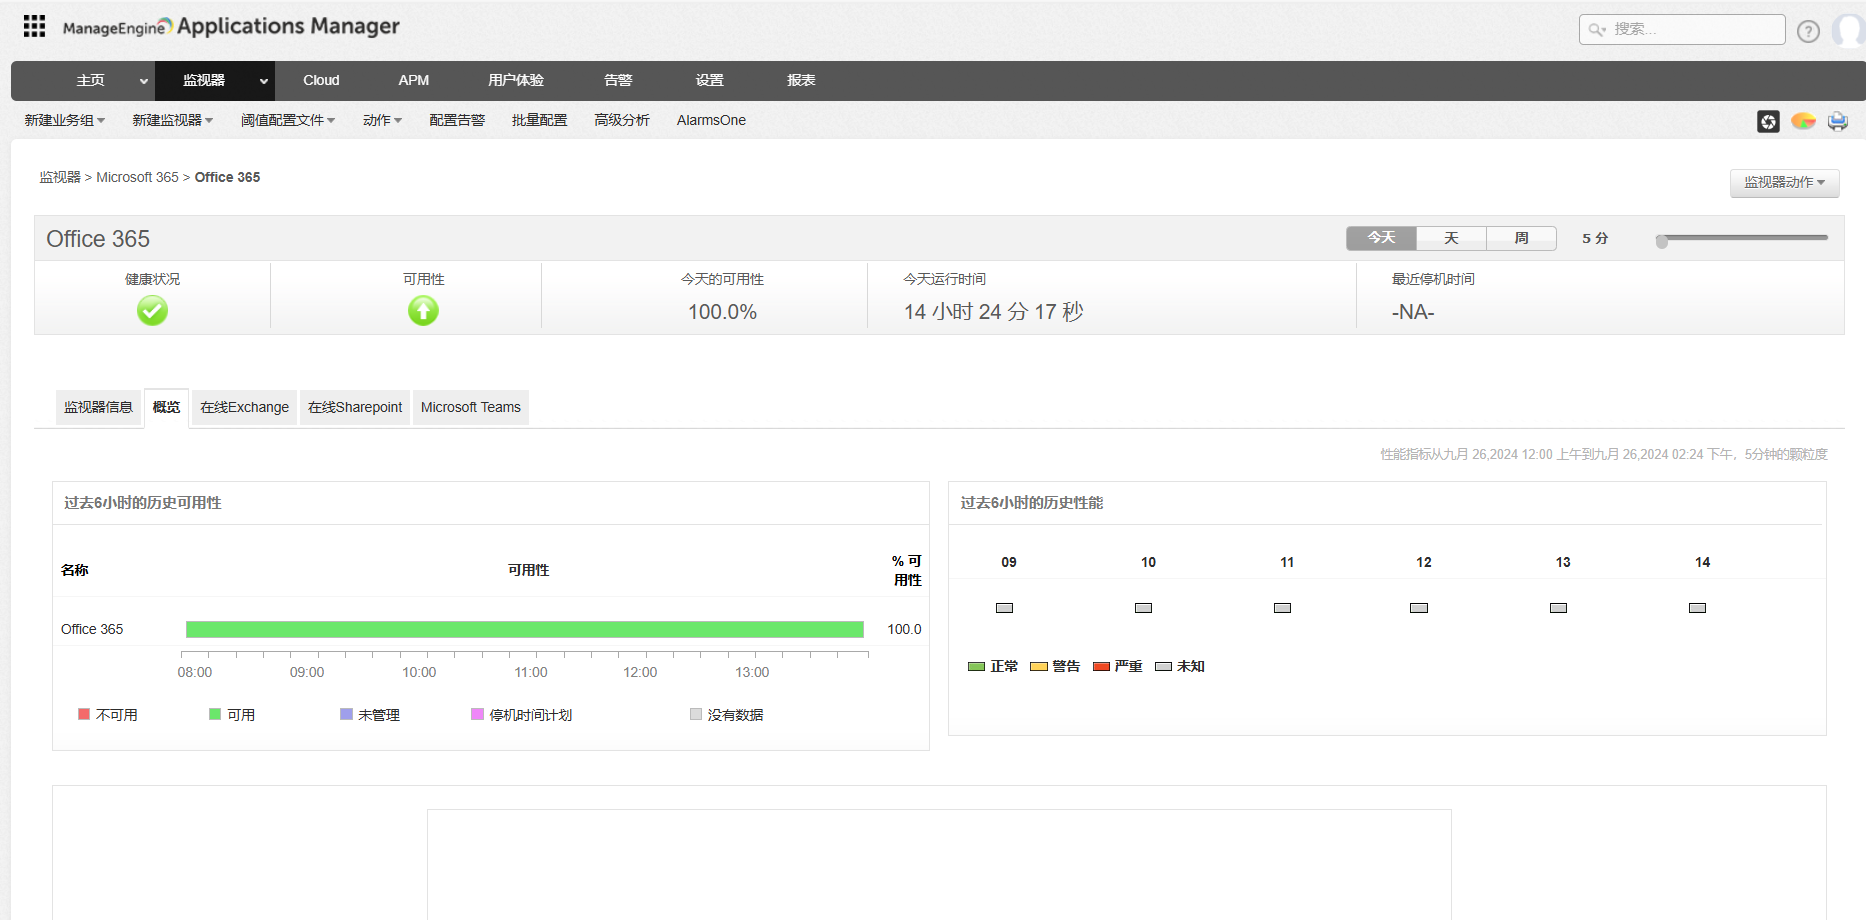Select the 天 time range
Viewport: 1866px width, 920px height.
[1451, 238]
